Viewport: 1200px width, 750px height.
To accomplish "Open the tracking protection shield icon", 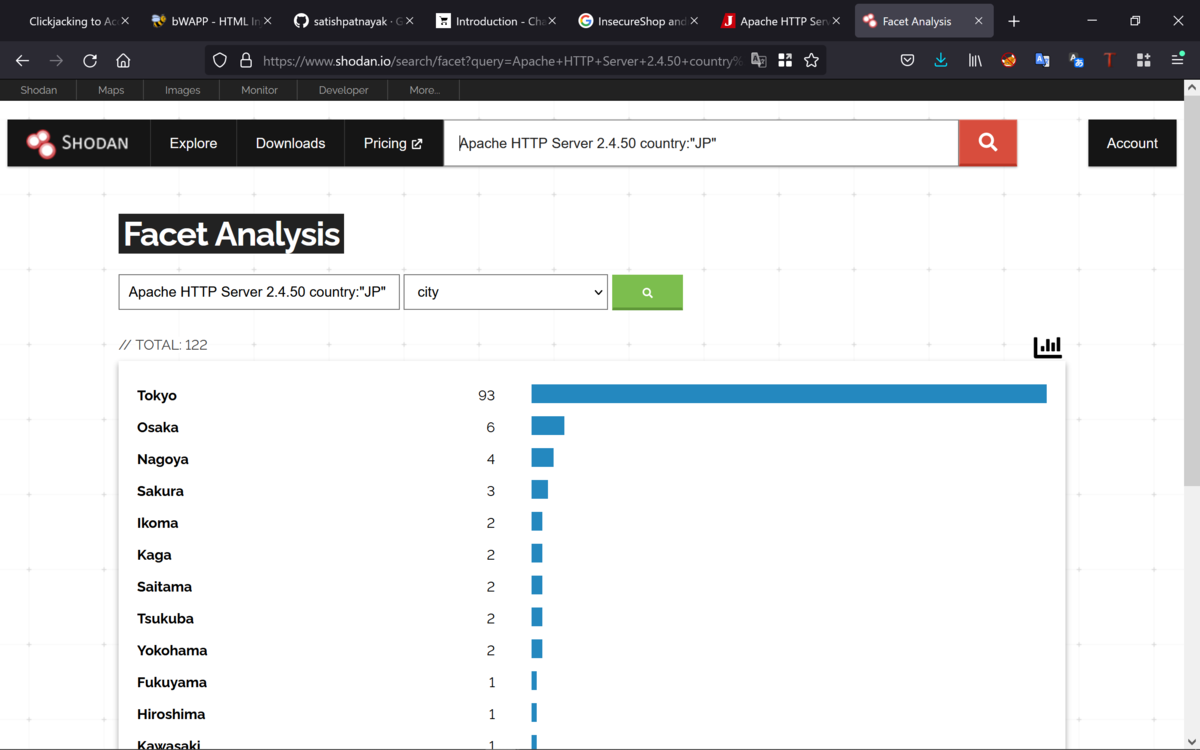I will click(220, 61).
